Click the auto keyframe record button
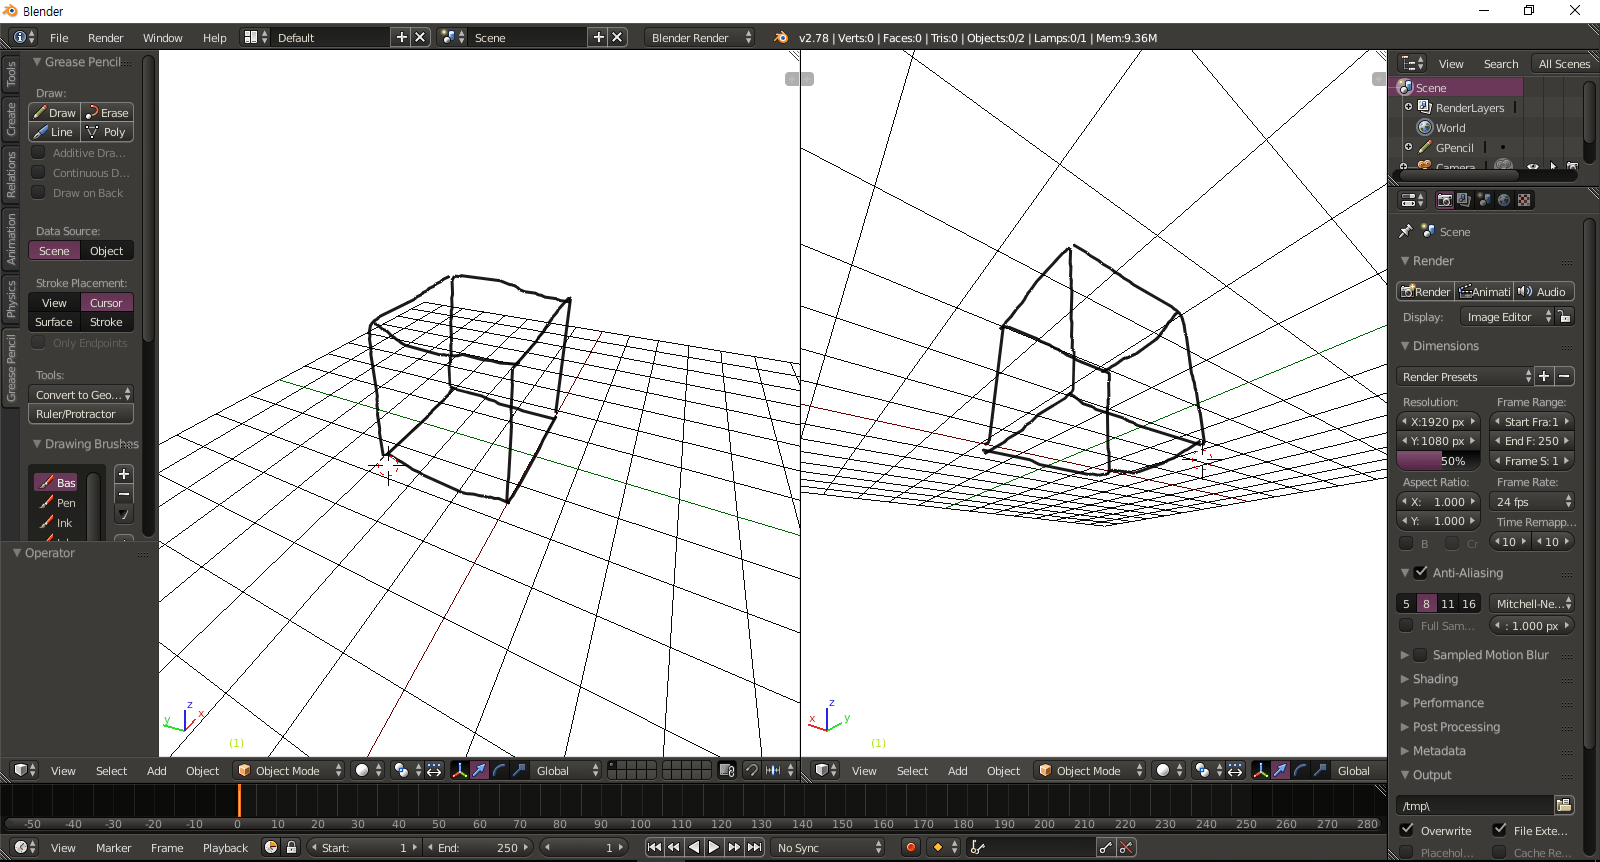Viewport: 1600px width, 862px height. click(910, 847)
